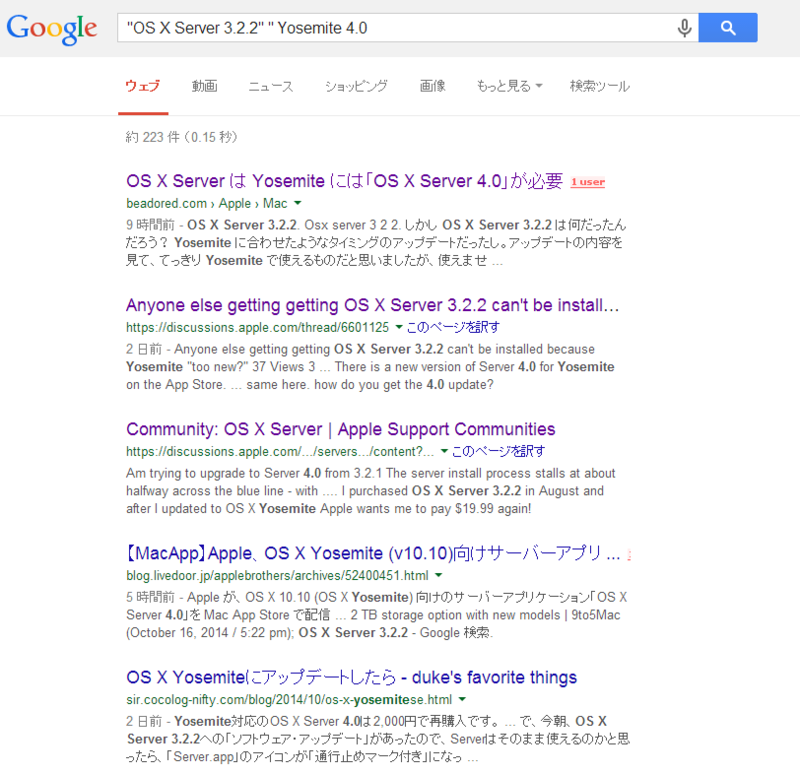This screenshot has height=774, width=800.
Task: Click the sir.cocolog-nifty.com/blog/2014/10 URL text
Action: [x=289, y=700]
